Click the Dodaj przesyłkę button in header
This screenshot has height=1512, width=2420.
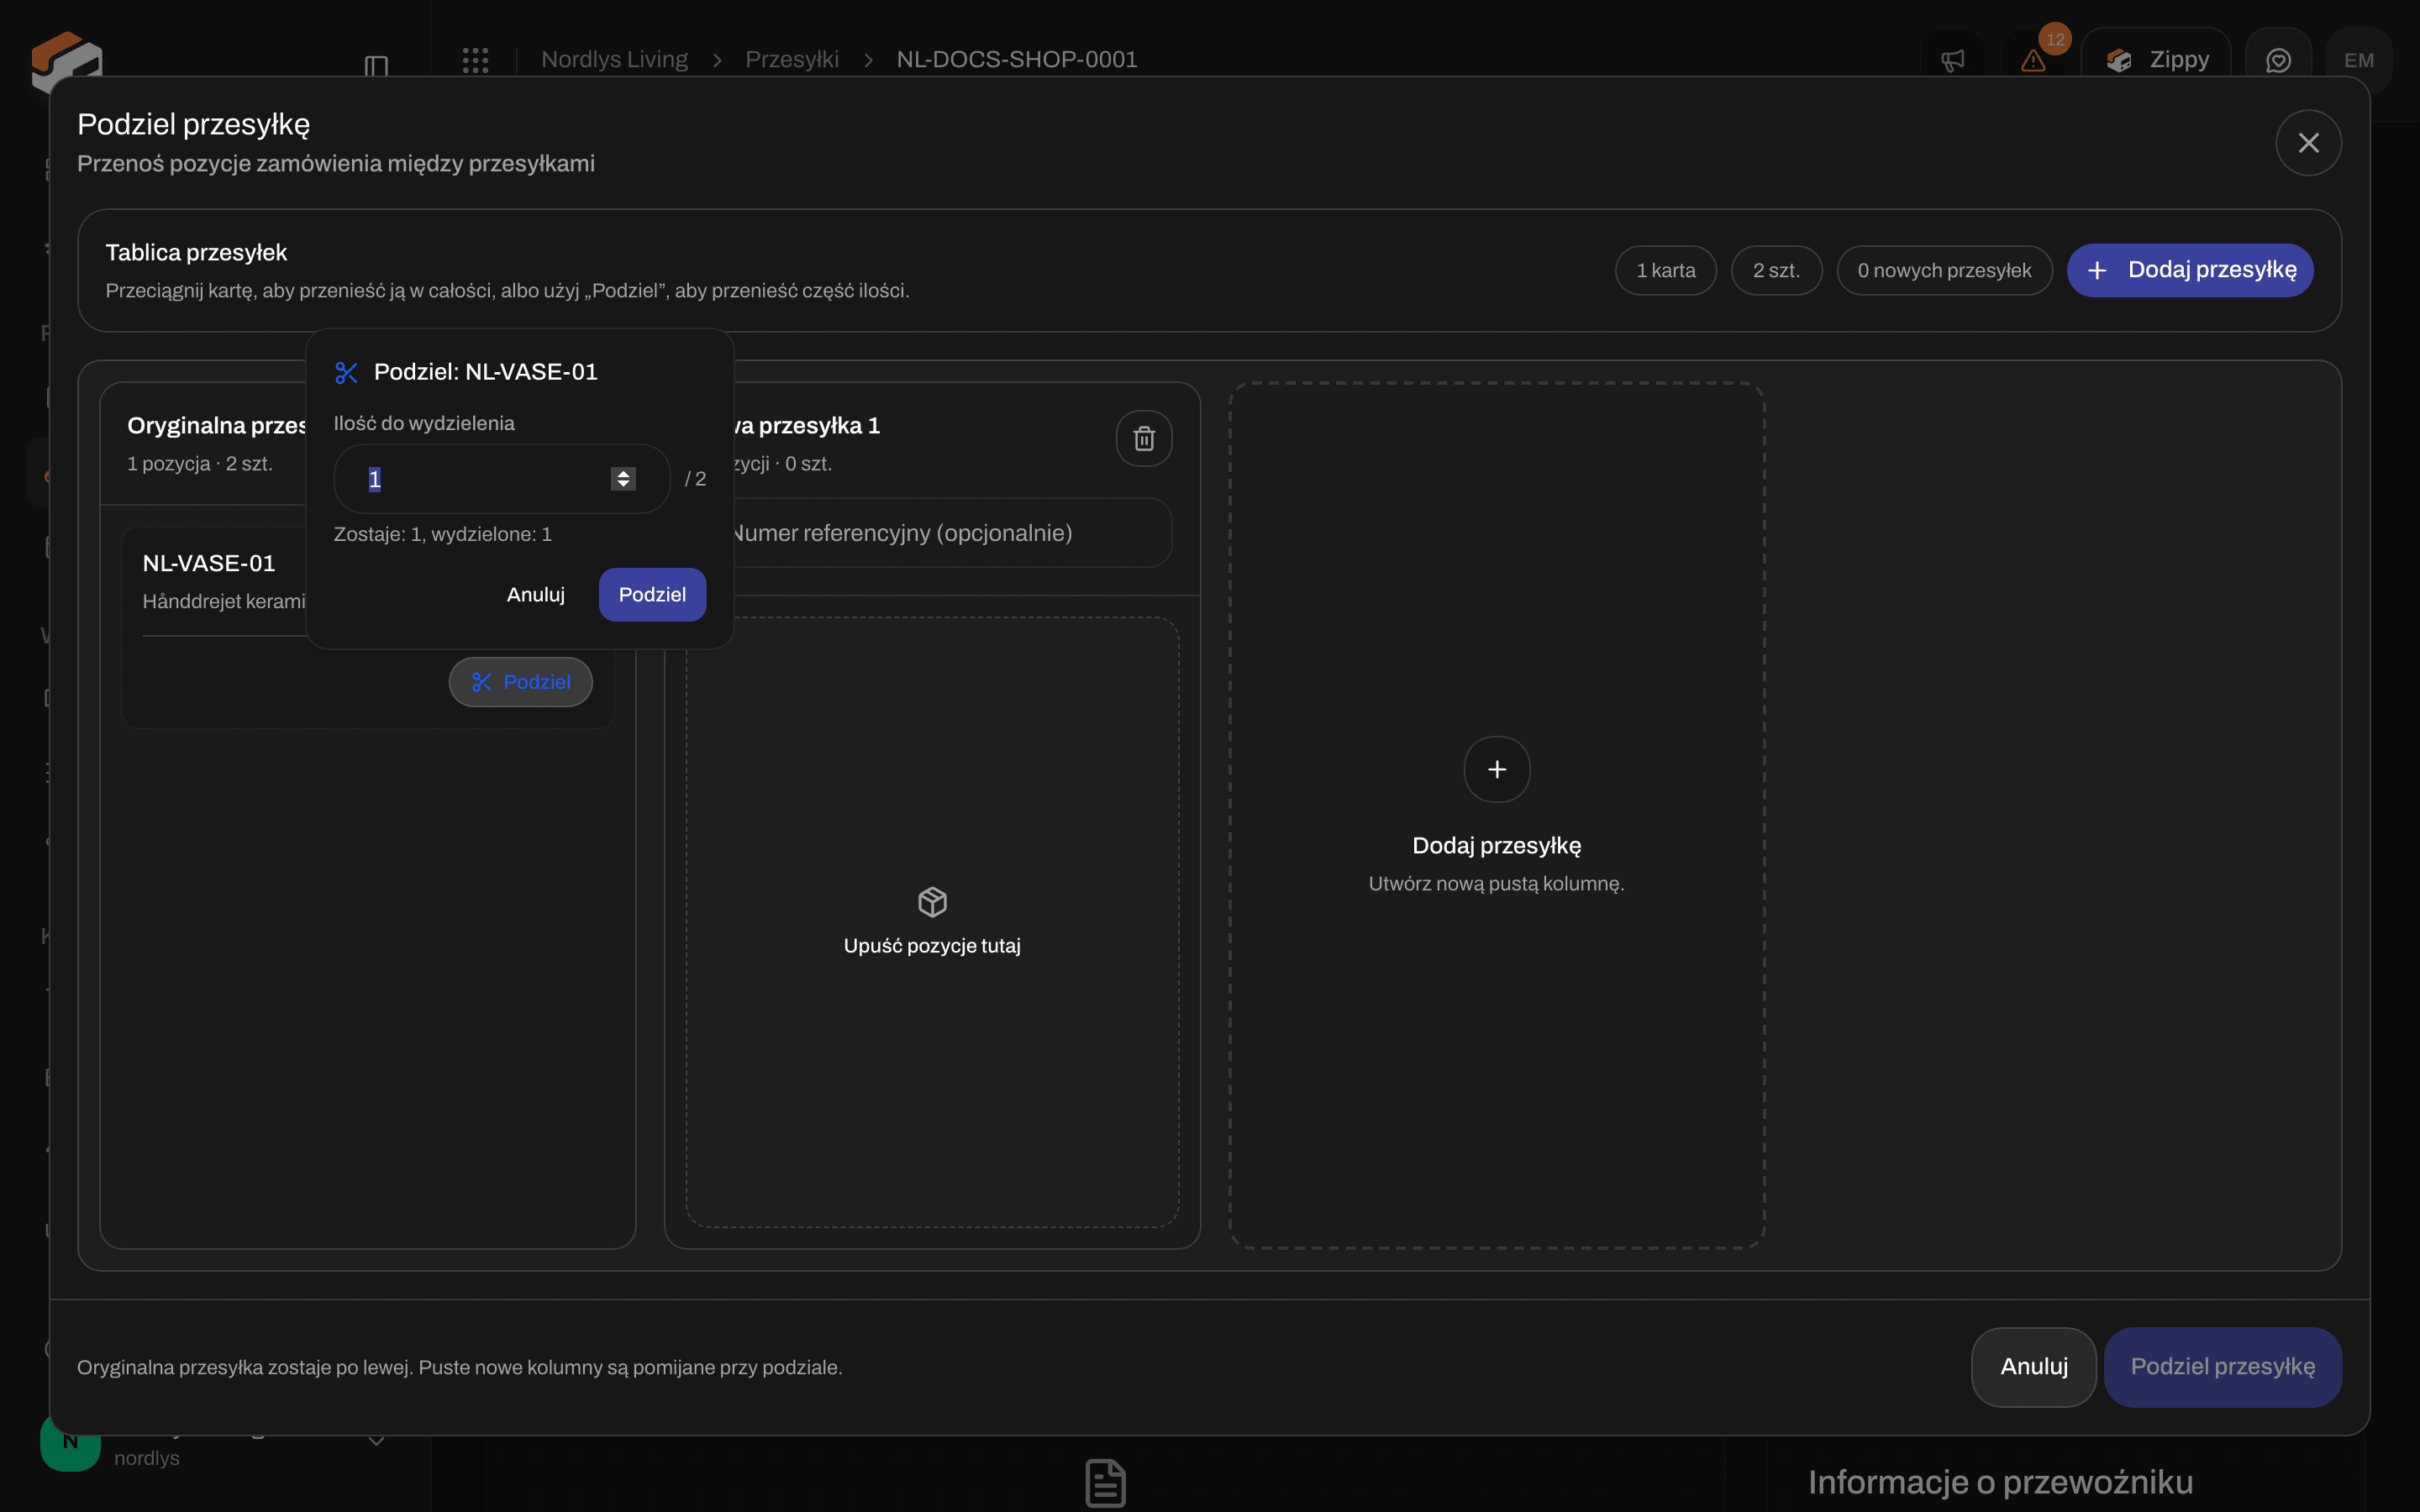point(2190,270)
